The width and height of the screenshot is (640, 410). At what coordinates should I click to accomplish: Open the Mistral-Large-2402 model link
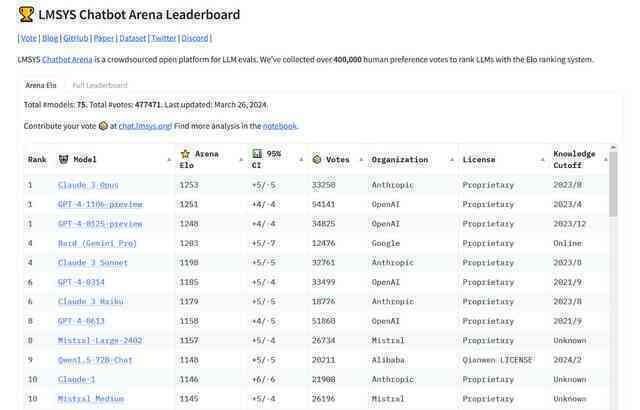point(100,340)
